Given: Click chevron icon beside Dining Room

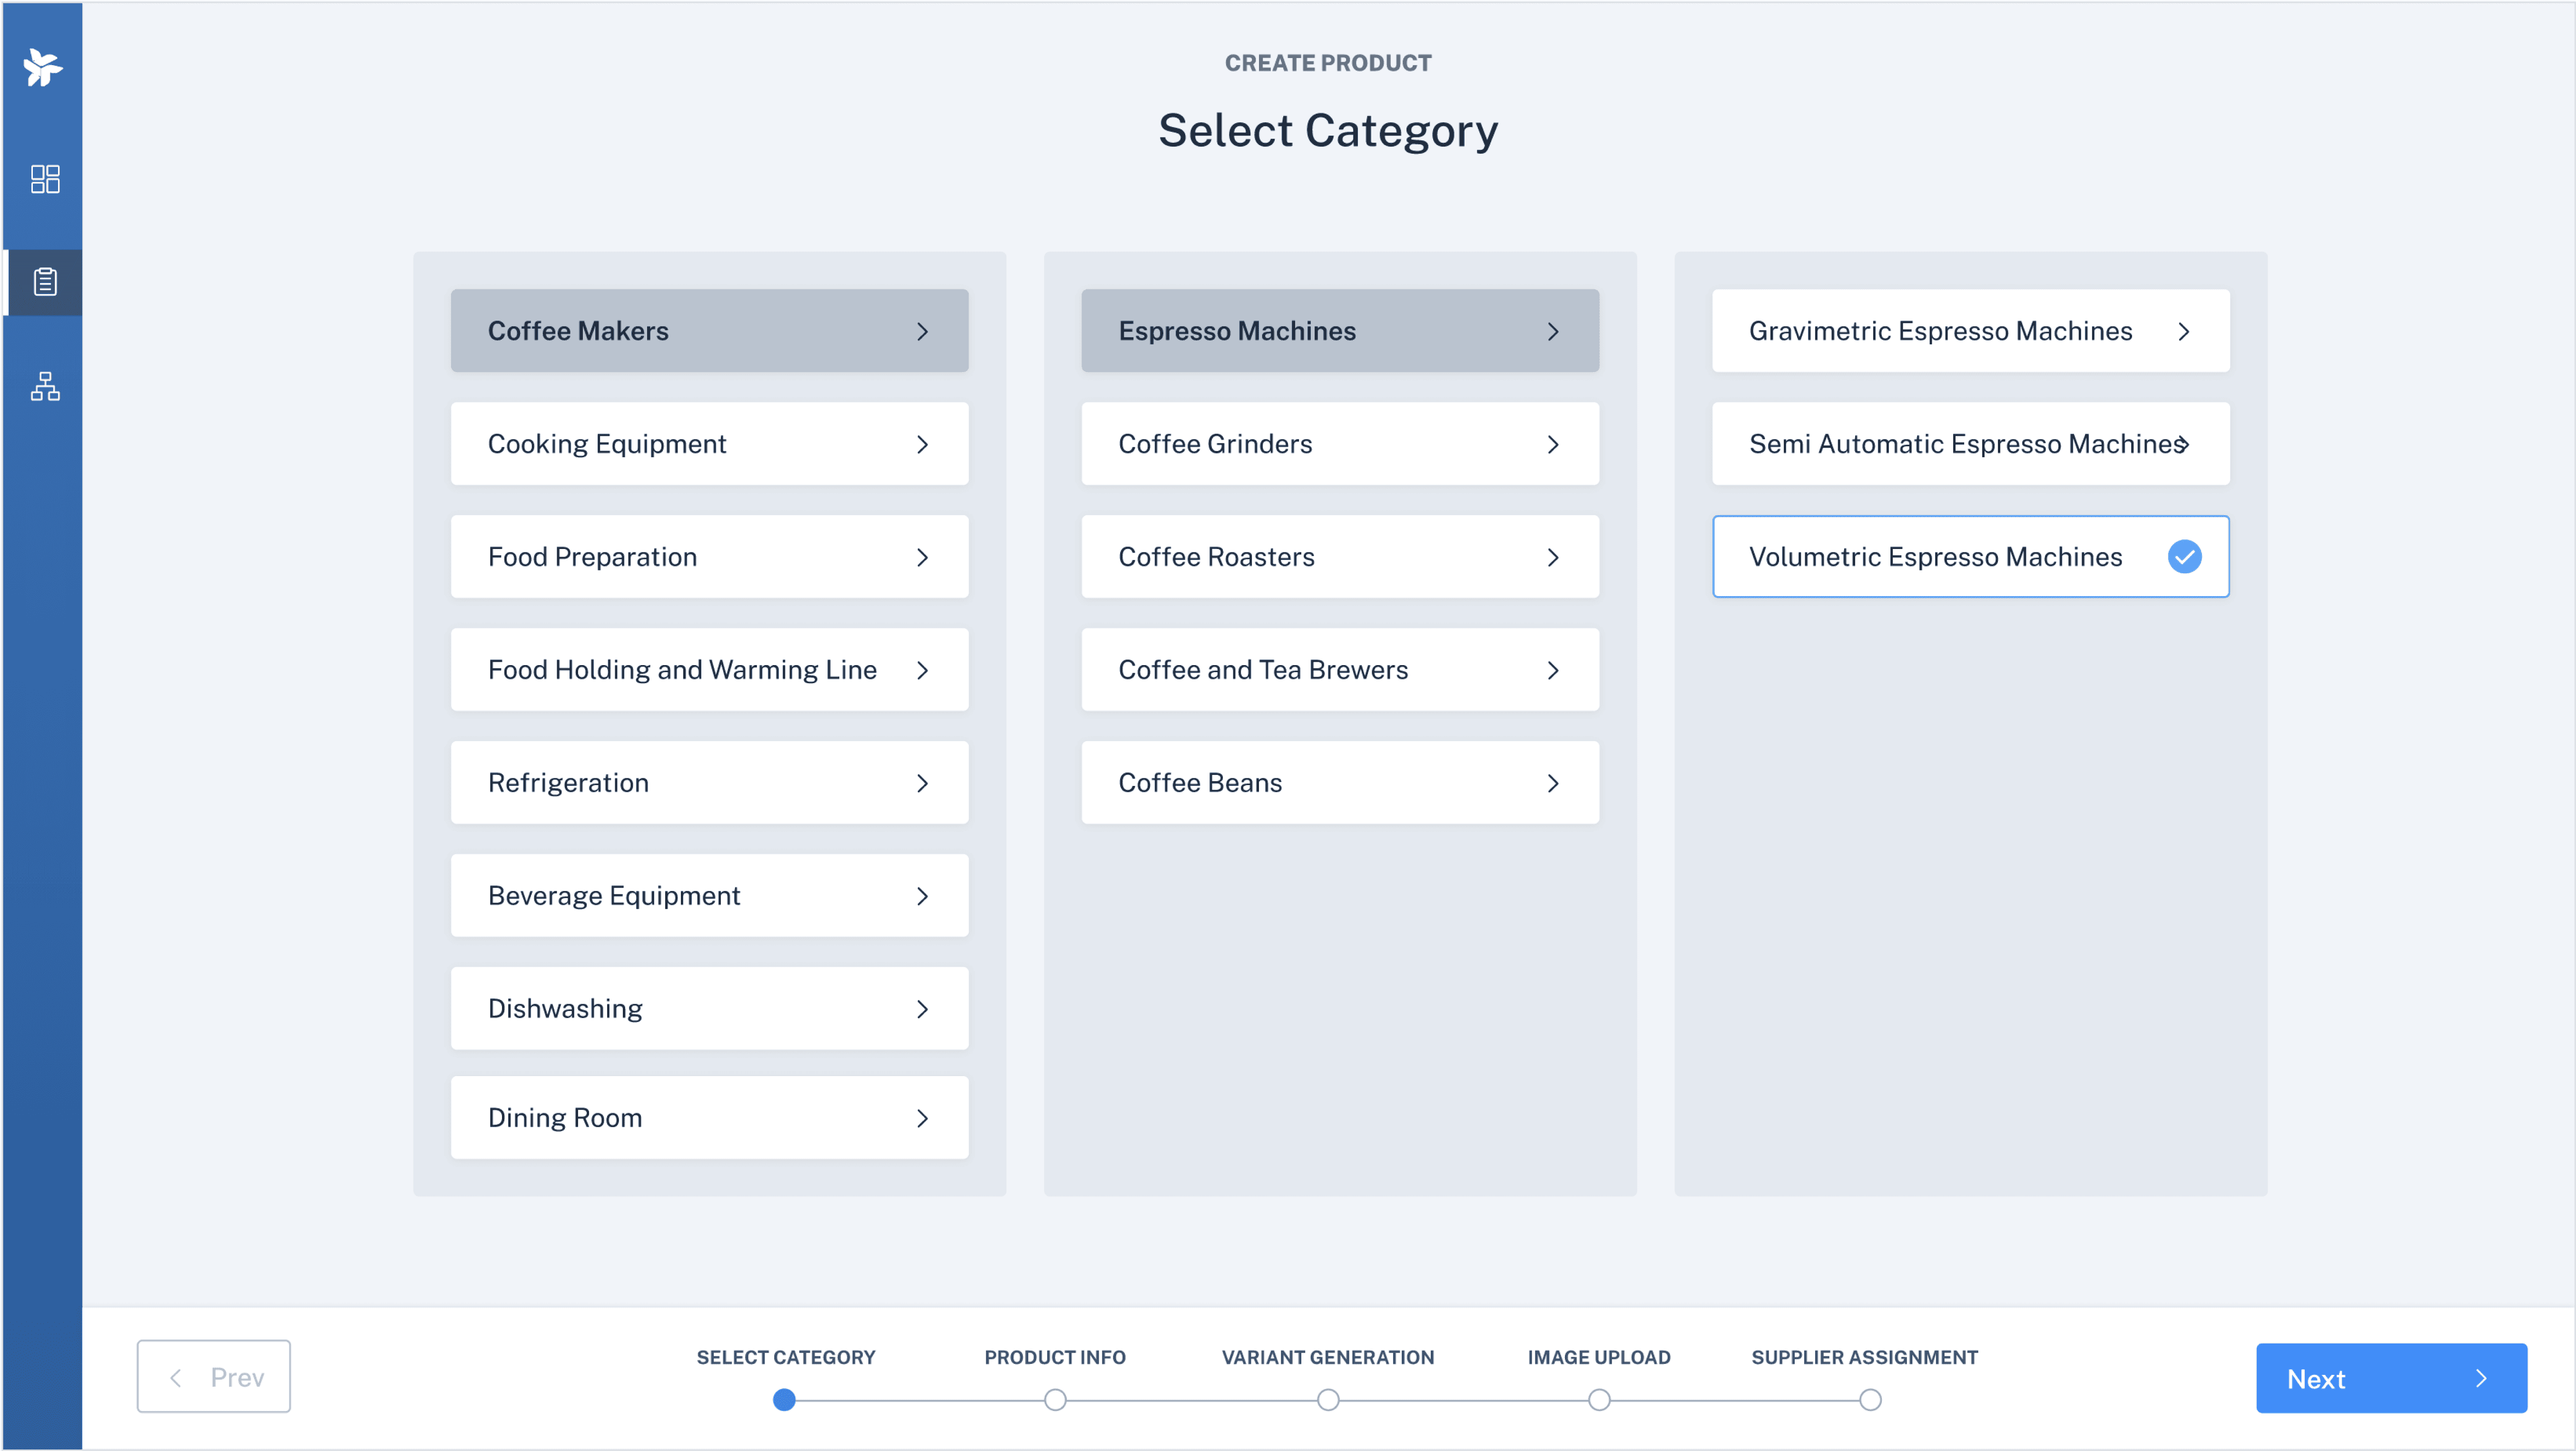Looking at the screenshot, I should point(922,1118).
